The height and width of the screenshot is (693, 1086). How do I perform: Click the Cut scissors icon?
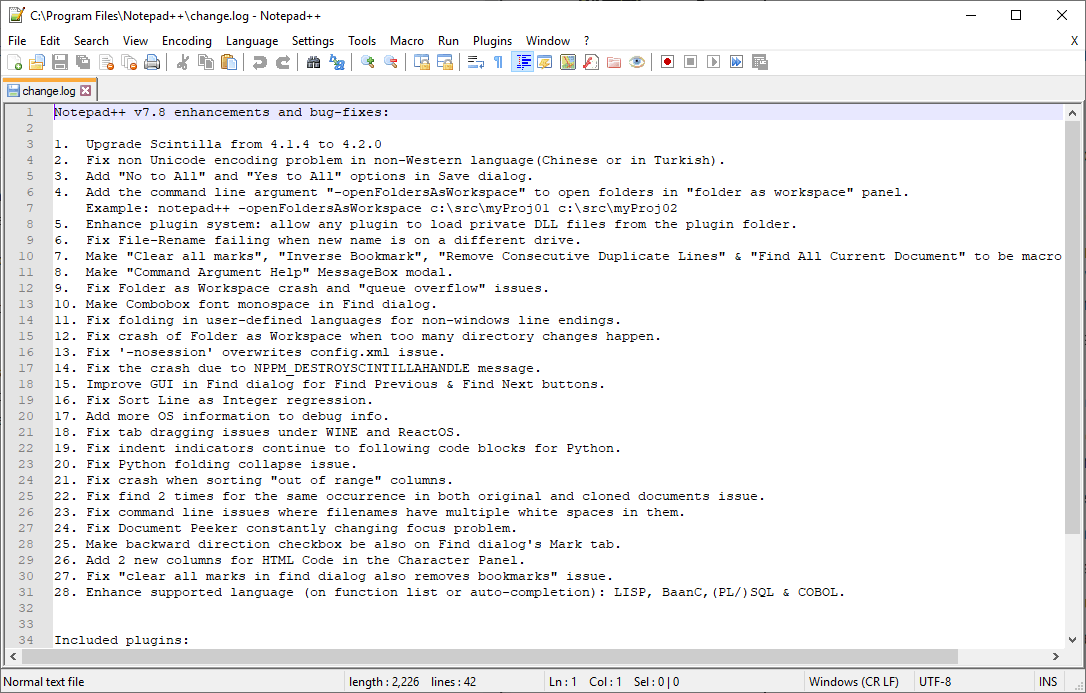(x=183, y=62)
